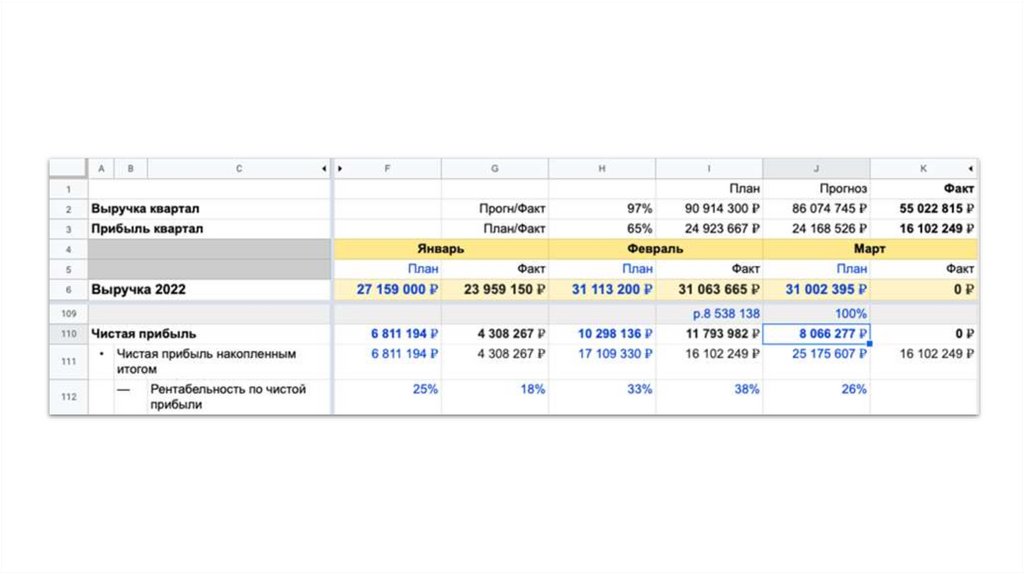This screenshot has height=574, width=1024.
Task: Expand hidden columns arrow after column C
Action: [x=324, y=168]
